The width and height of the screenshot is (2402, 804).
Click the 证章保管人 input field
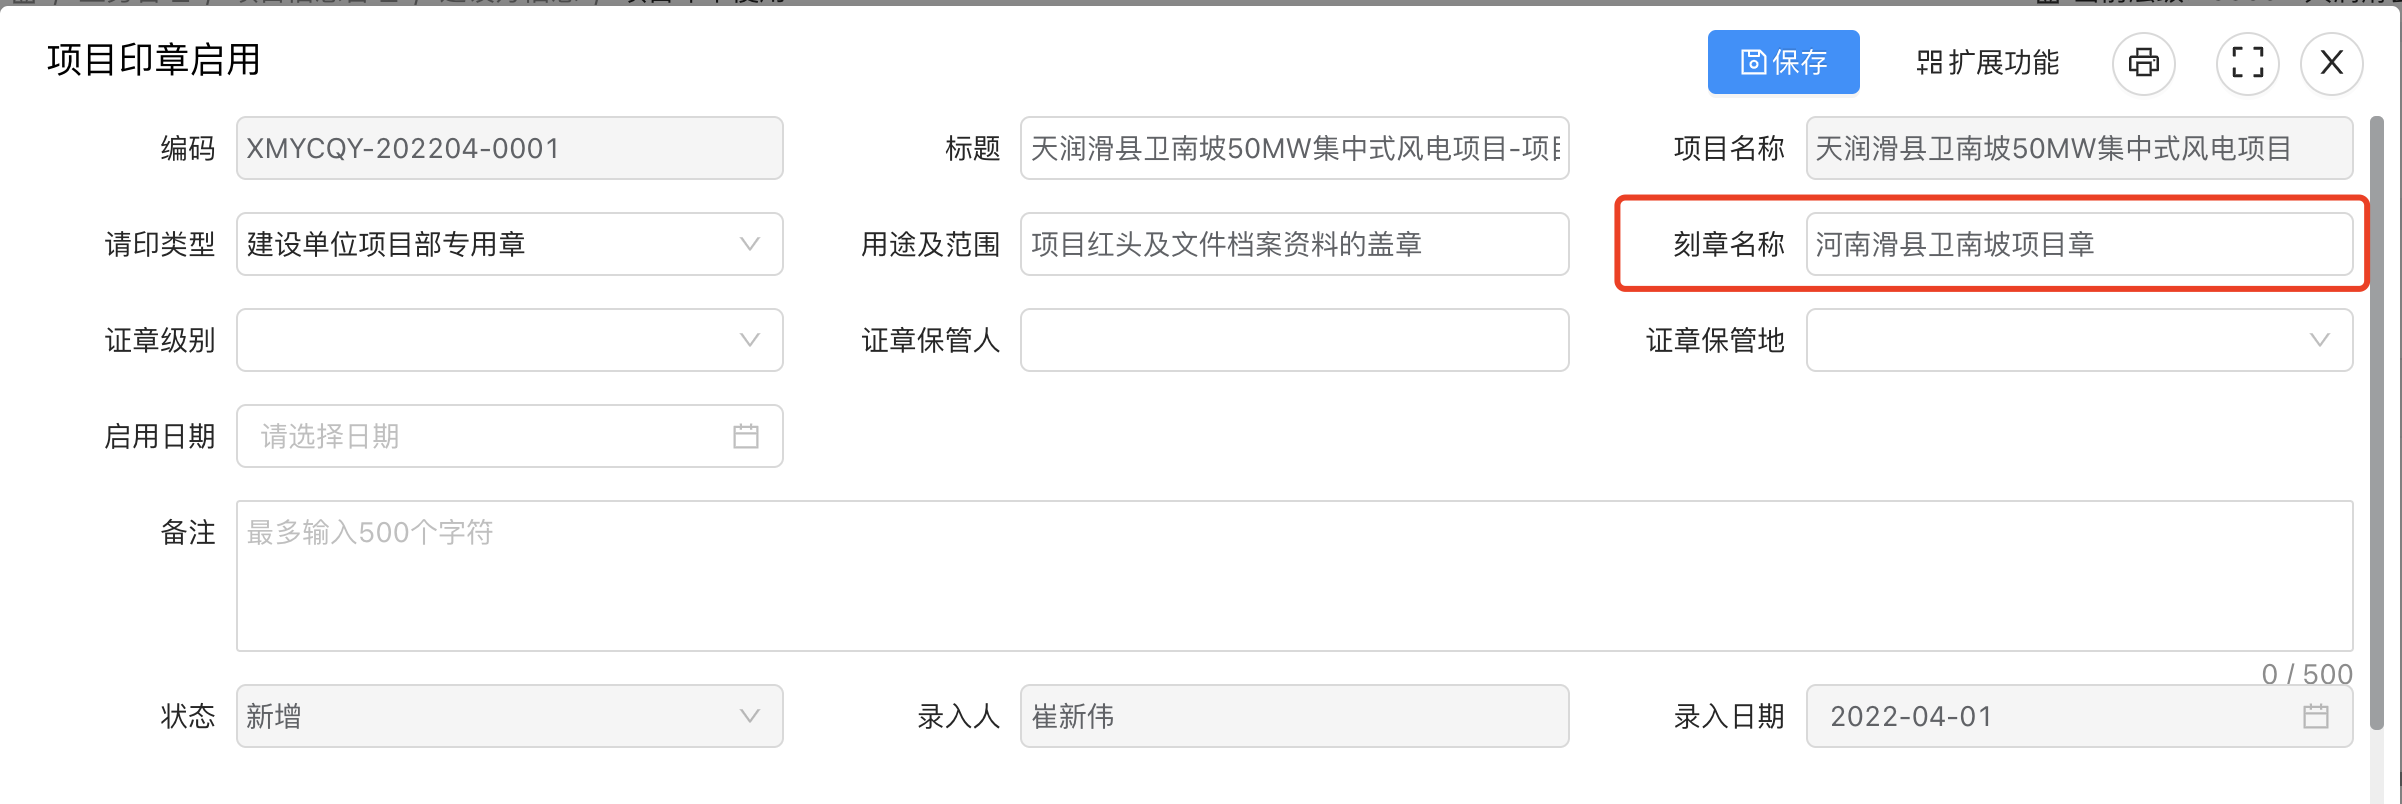click(1294, 340)
